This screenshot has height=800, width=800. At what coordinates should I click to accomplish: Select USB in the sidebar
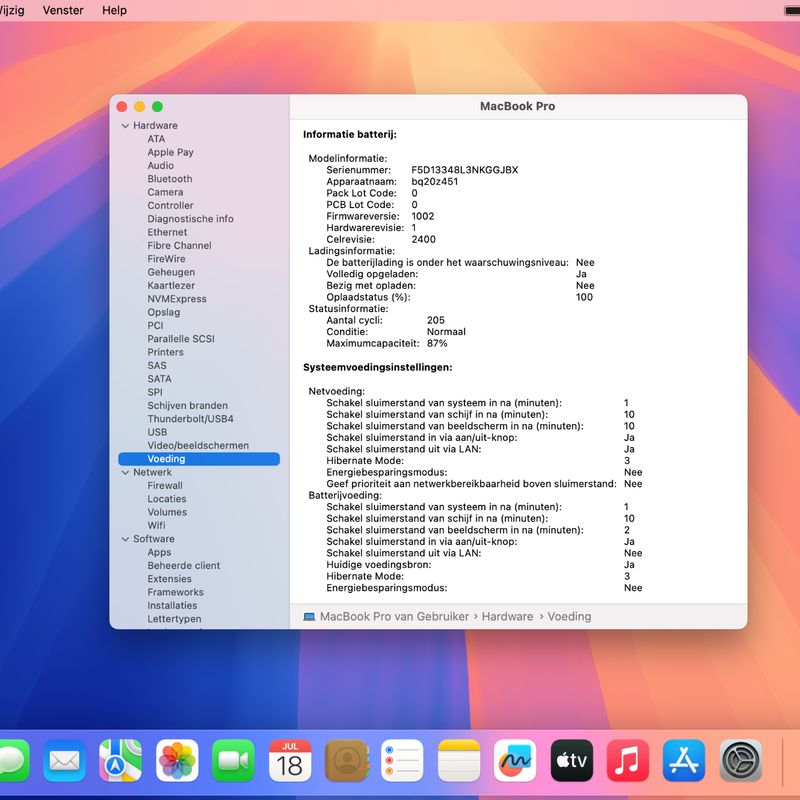click(x=157, y=432)
